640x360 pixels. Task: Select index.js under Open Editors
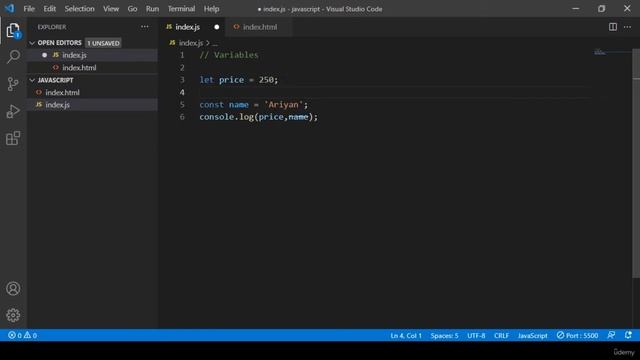(92, 55)
